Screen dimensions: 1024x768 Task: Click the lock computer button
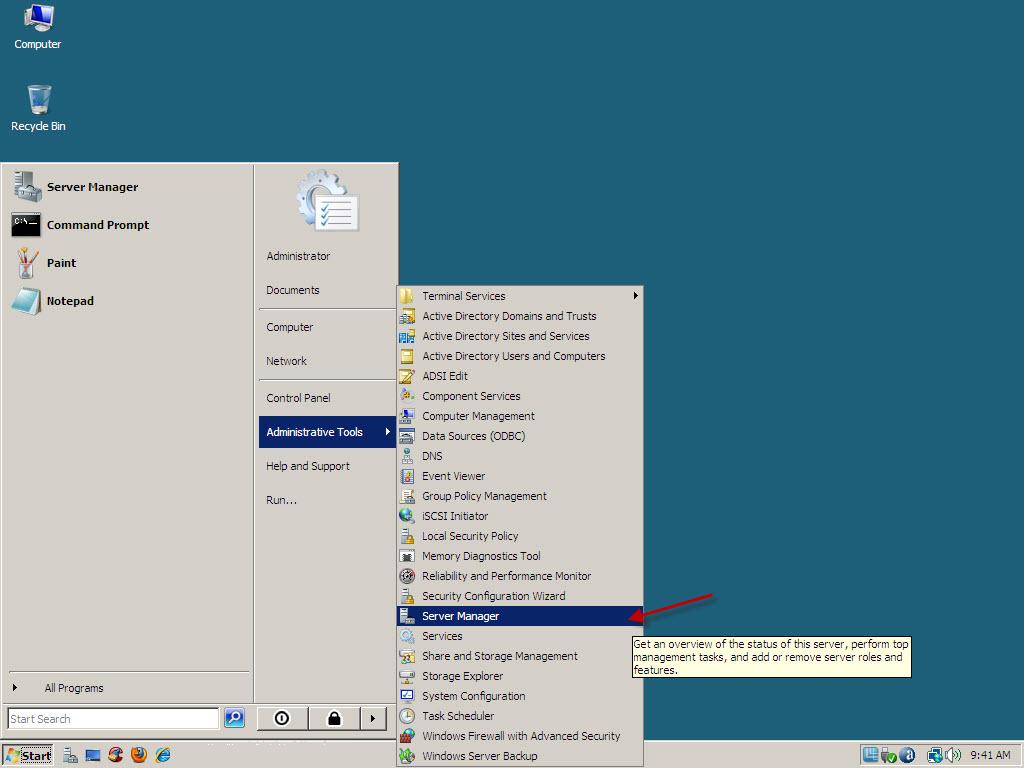pyautogui.click(x=334, y=718)
